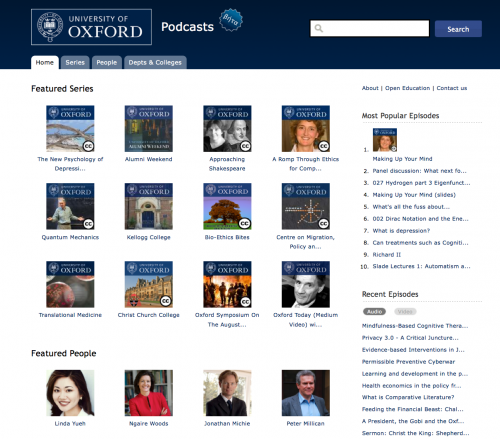The width and height of the screenshot is (500, 439).
Task: Click the Linda Yueh name link
Action: pyautogui.click(x=70, y=424)
